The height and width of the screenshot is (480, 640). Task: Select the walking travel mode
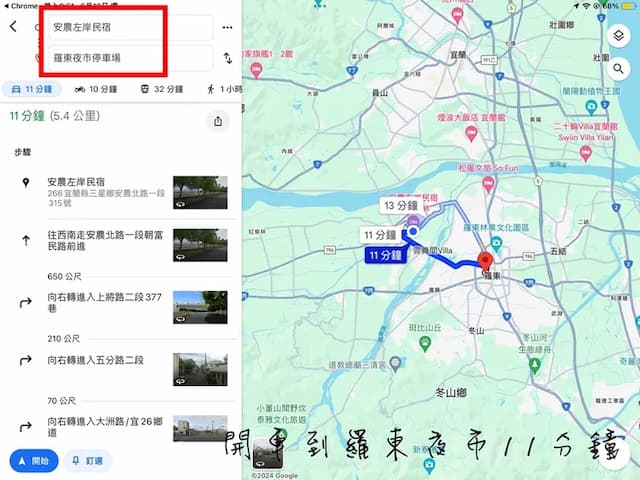point(222,89)
